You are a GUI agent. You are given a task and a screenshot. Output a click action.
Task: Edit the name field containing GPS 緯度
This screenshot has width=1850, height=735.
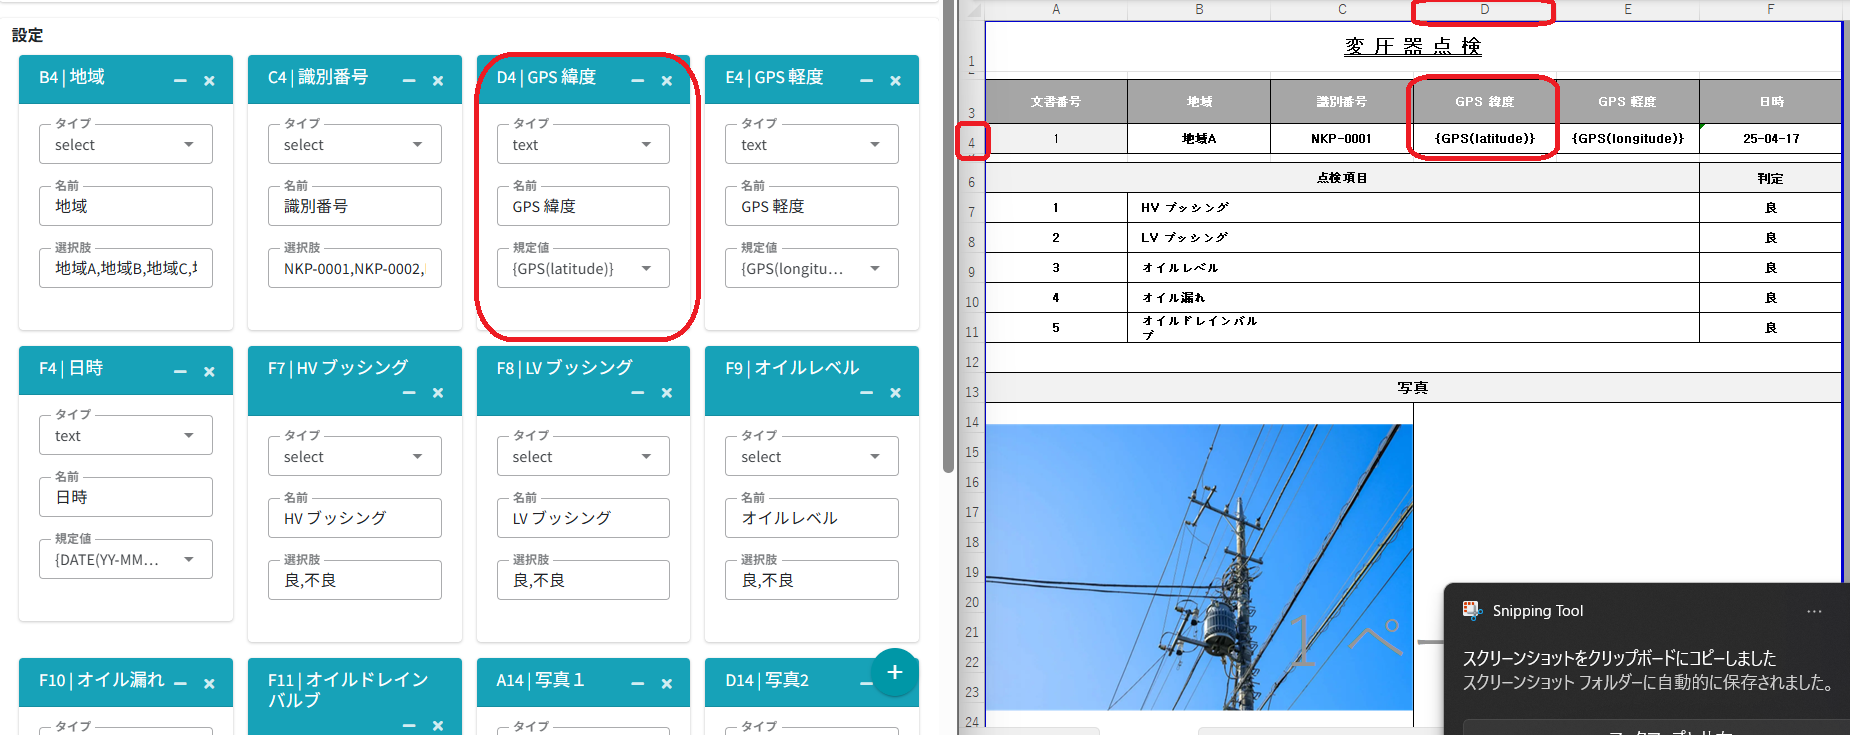584,206
